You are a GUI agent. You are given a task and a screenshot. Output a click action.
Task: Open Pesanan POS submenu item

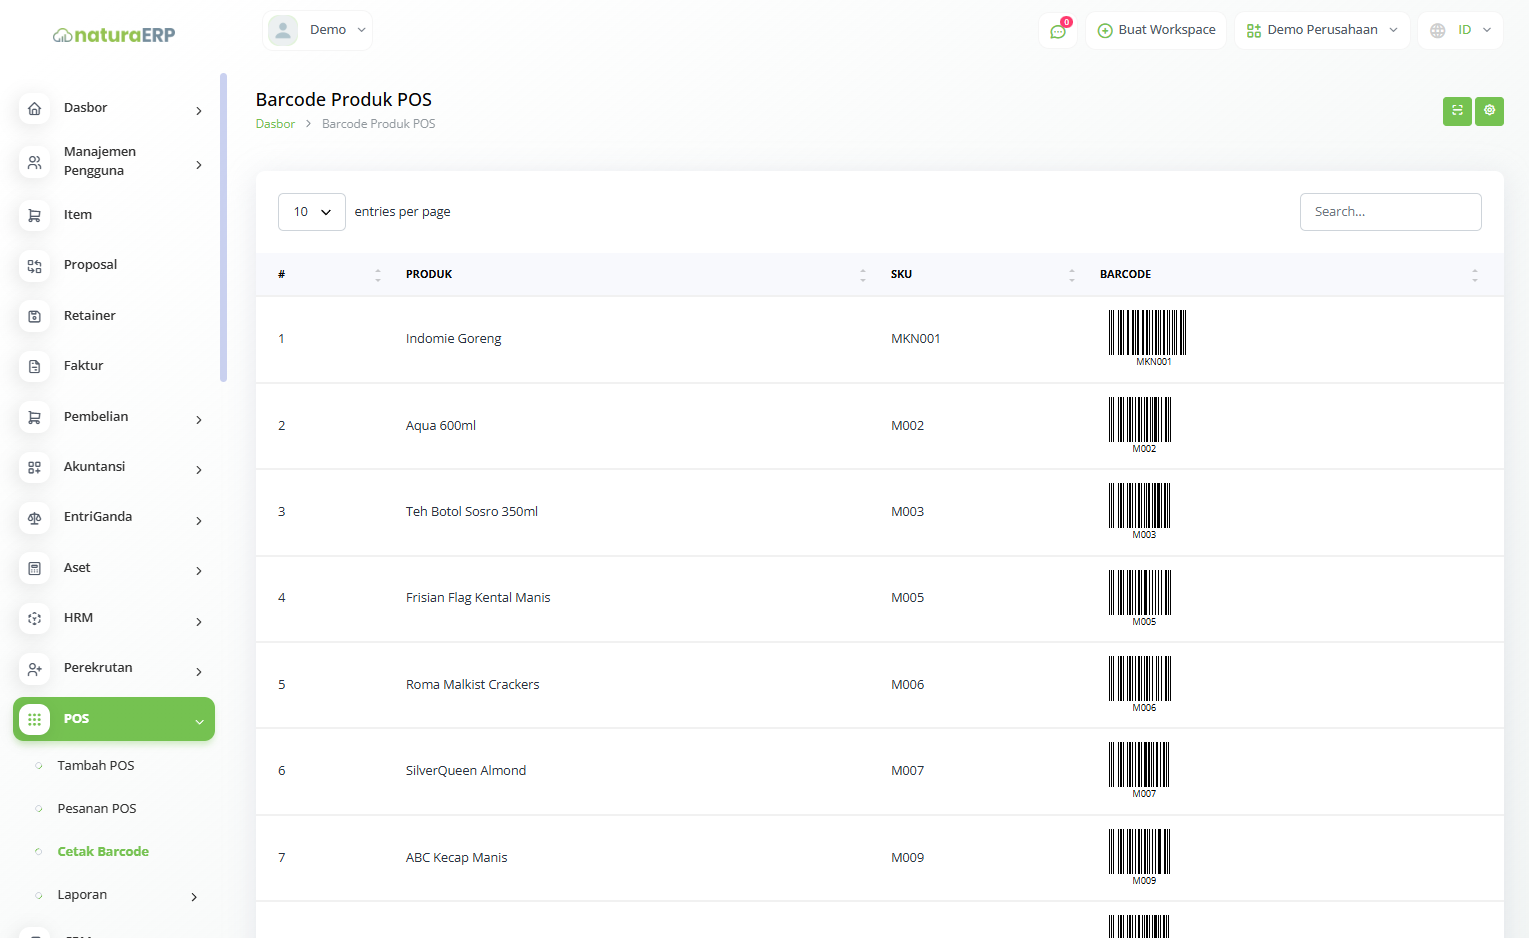point(97,809)
